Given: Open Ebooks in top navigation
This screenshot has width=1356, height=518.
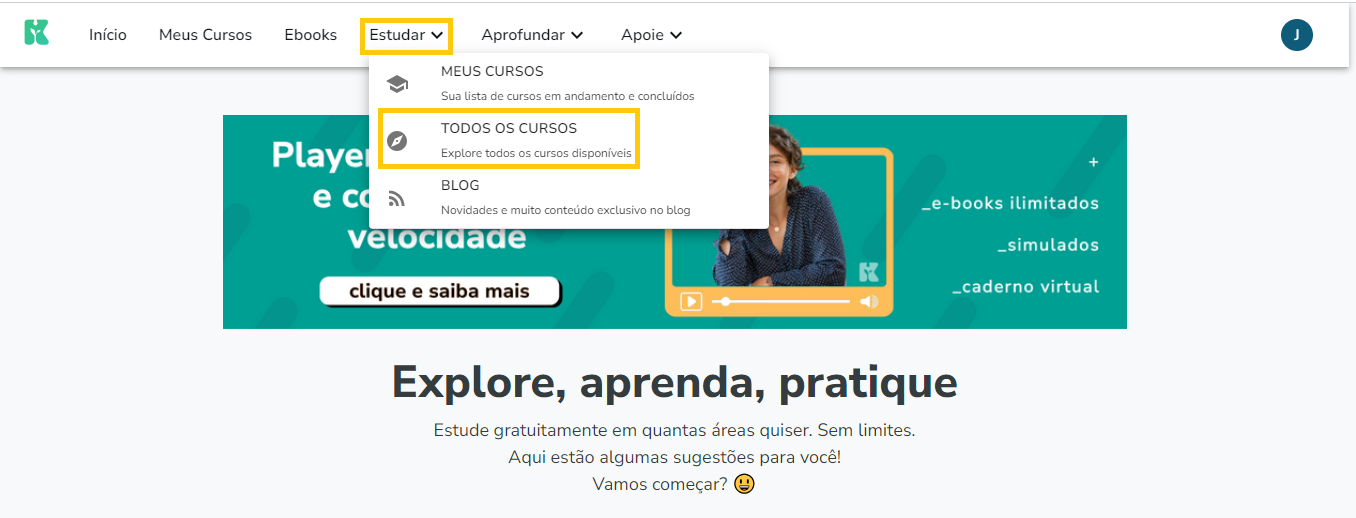Looking at the screenshot, I should click(x=310, y=35).
